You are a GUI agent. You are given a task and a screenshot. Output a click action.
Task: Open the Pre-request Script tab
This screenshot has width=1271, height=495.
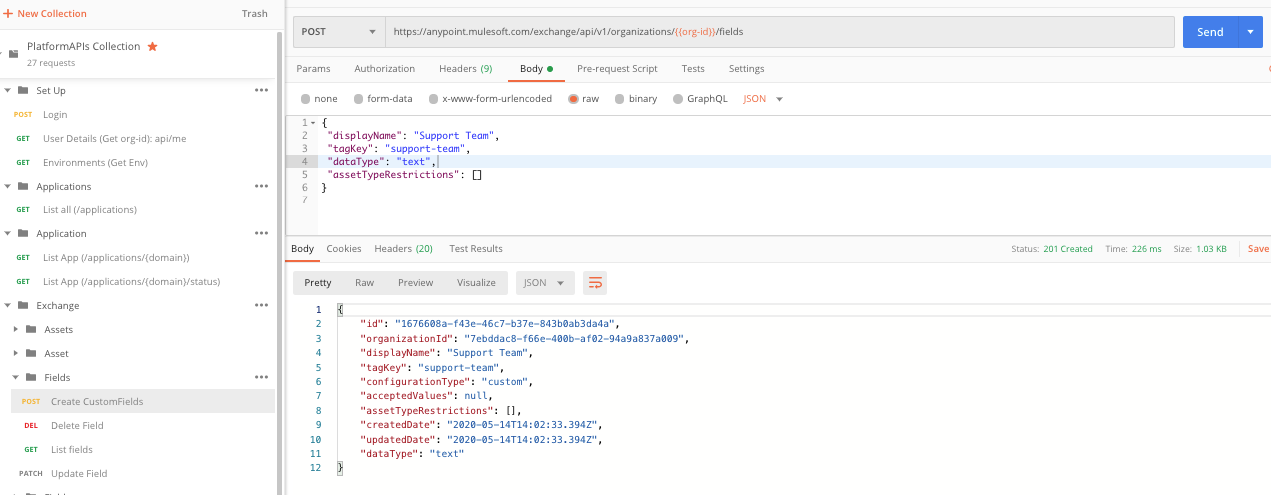click(617, 69)
